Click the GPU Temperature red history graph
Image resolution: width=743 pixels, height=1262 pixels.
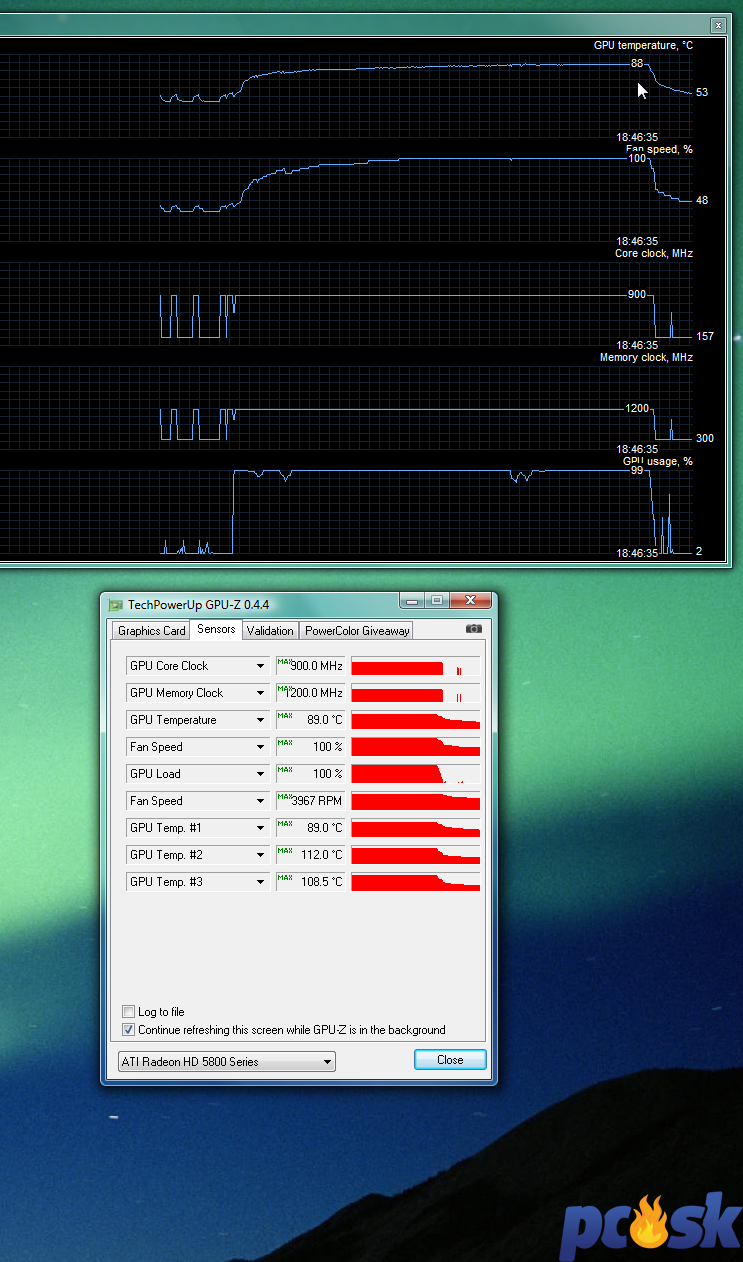(416, 720)
